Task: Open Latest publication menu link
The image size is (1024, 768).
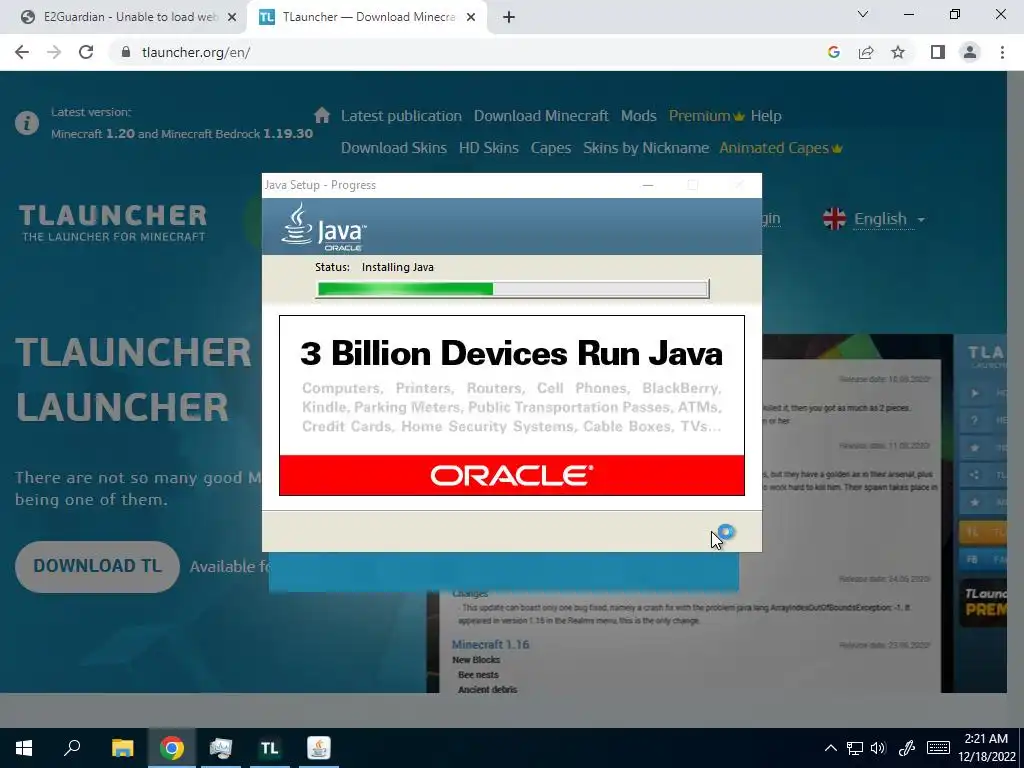Action: point(401,116)
